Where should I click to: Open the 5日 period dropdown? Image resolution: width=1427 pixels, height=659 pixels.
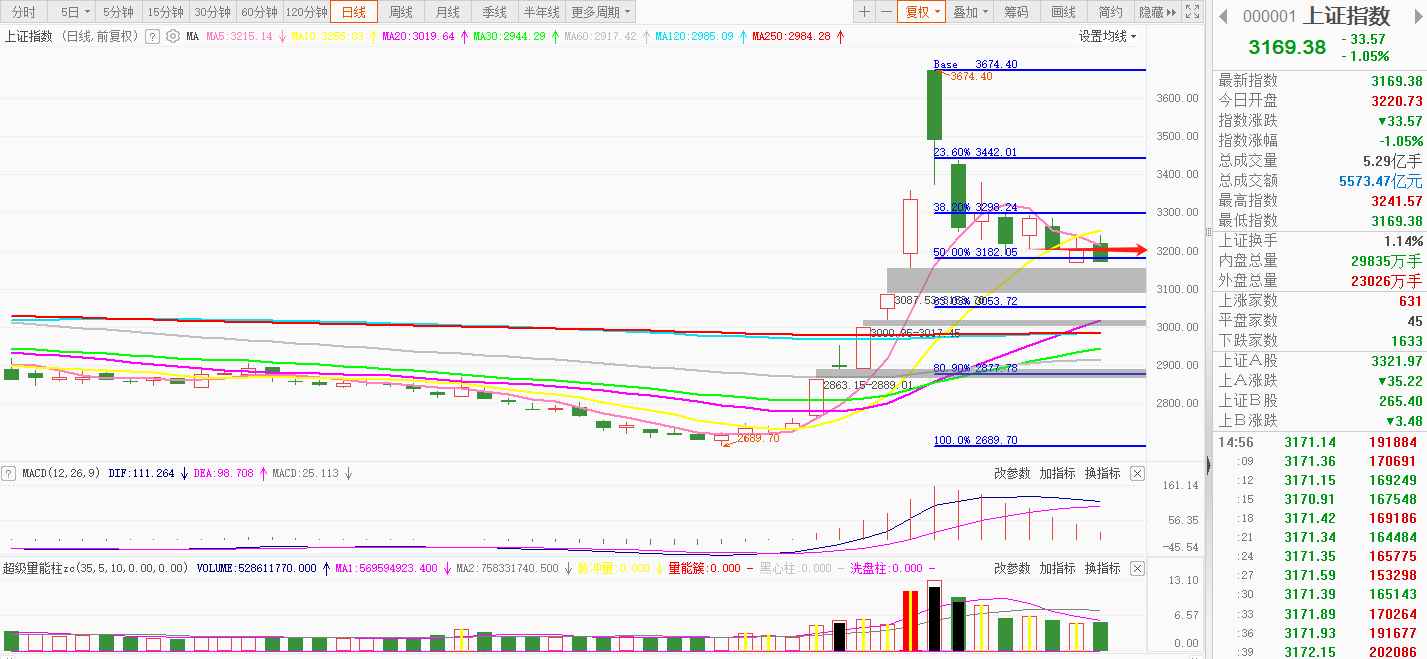74,12
